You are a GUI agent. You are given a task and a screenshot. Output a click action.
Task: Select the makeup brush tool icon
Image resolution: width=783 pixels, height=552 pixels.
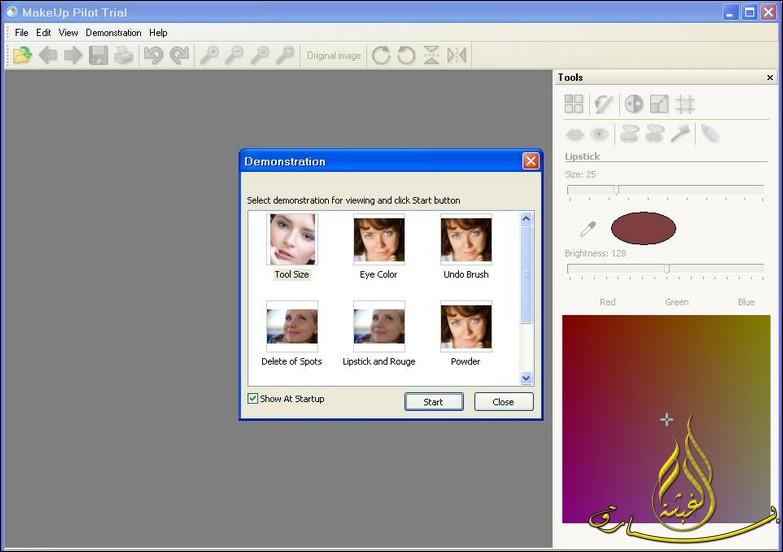[680, 134]
